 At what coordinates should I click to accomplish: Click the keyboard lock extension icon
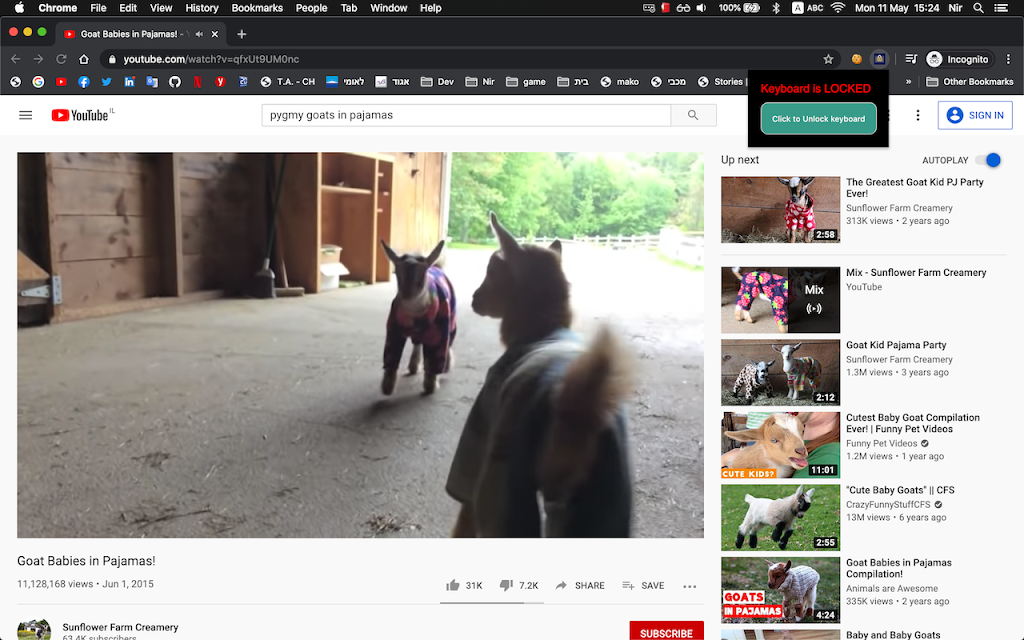tap(880, 59)
